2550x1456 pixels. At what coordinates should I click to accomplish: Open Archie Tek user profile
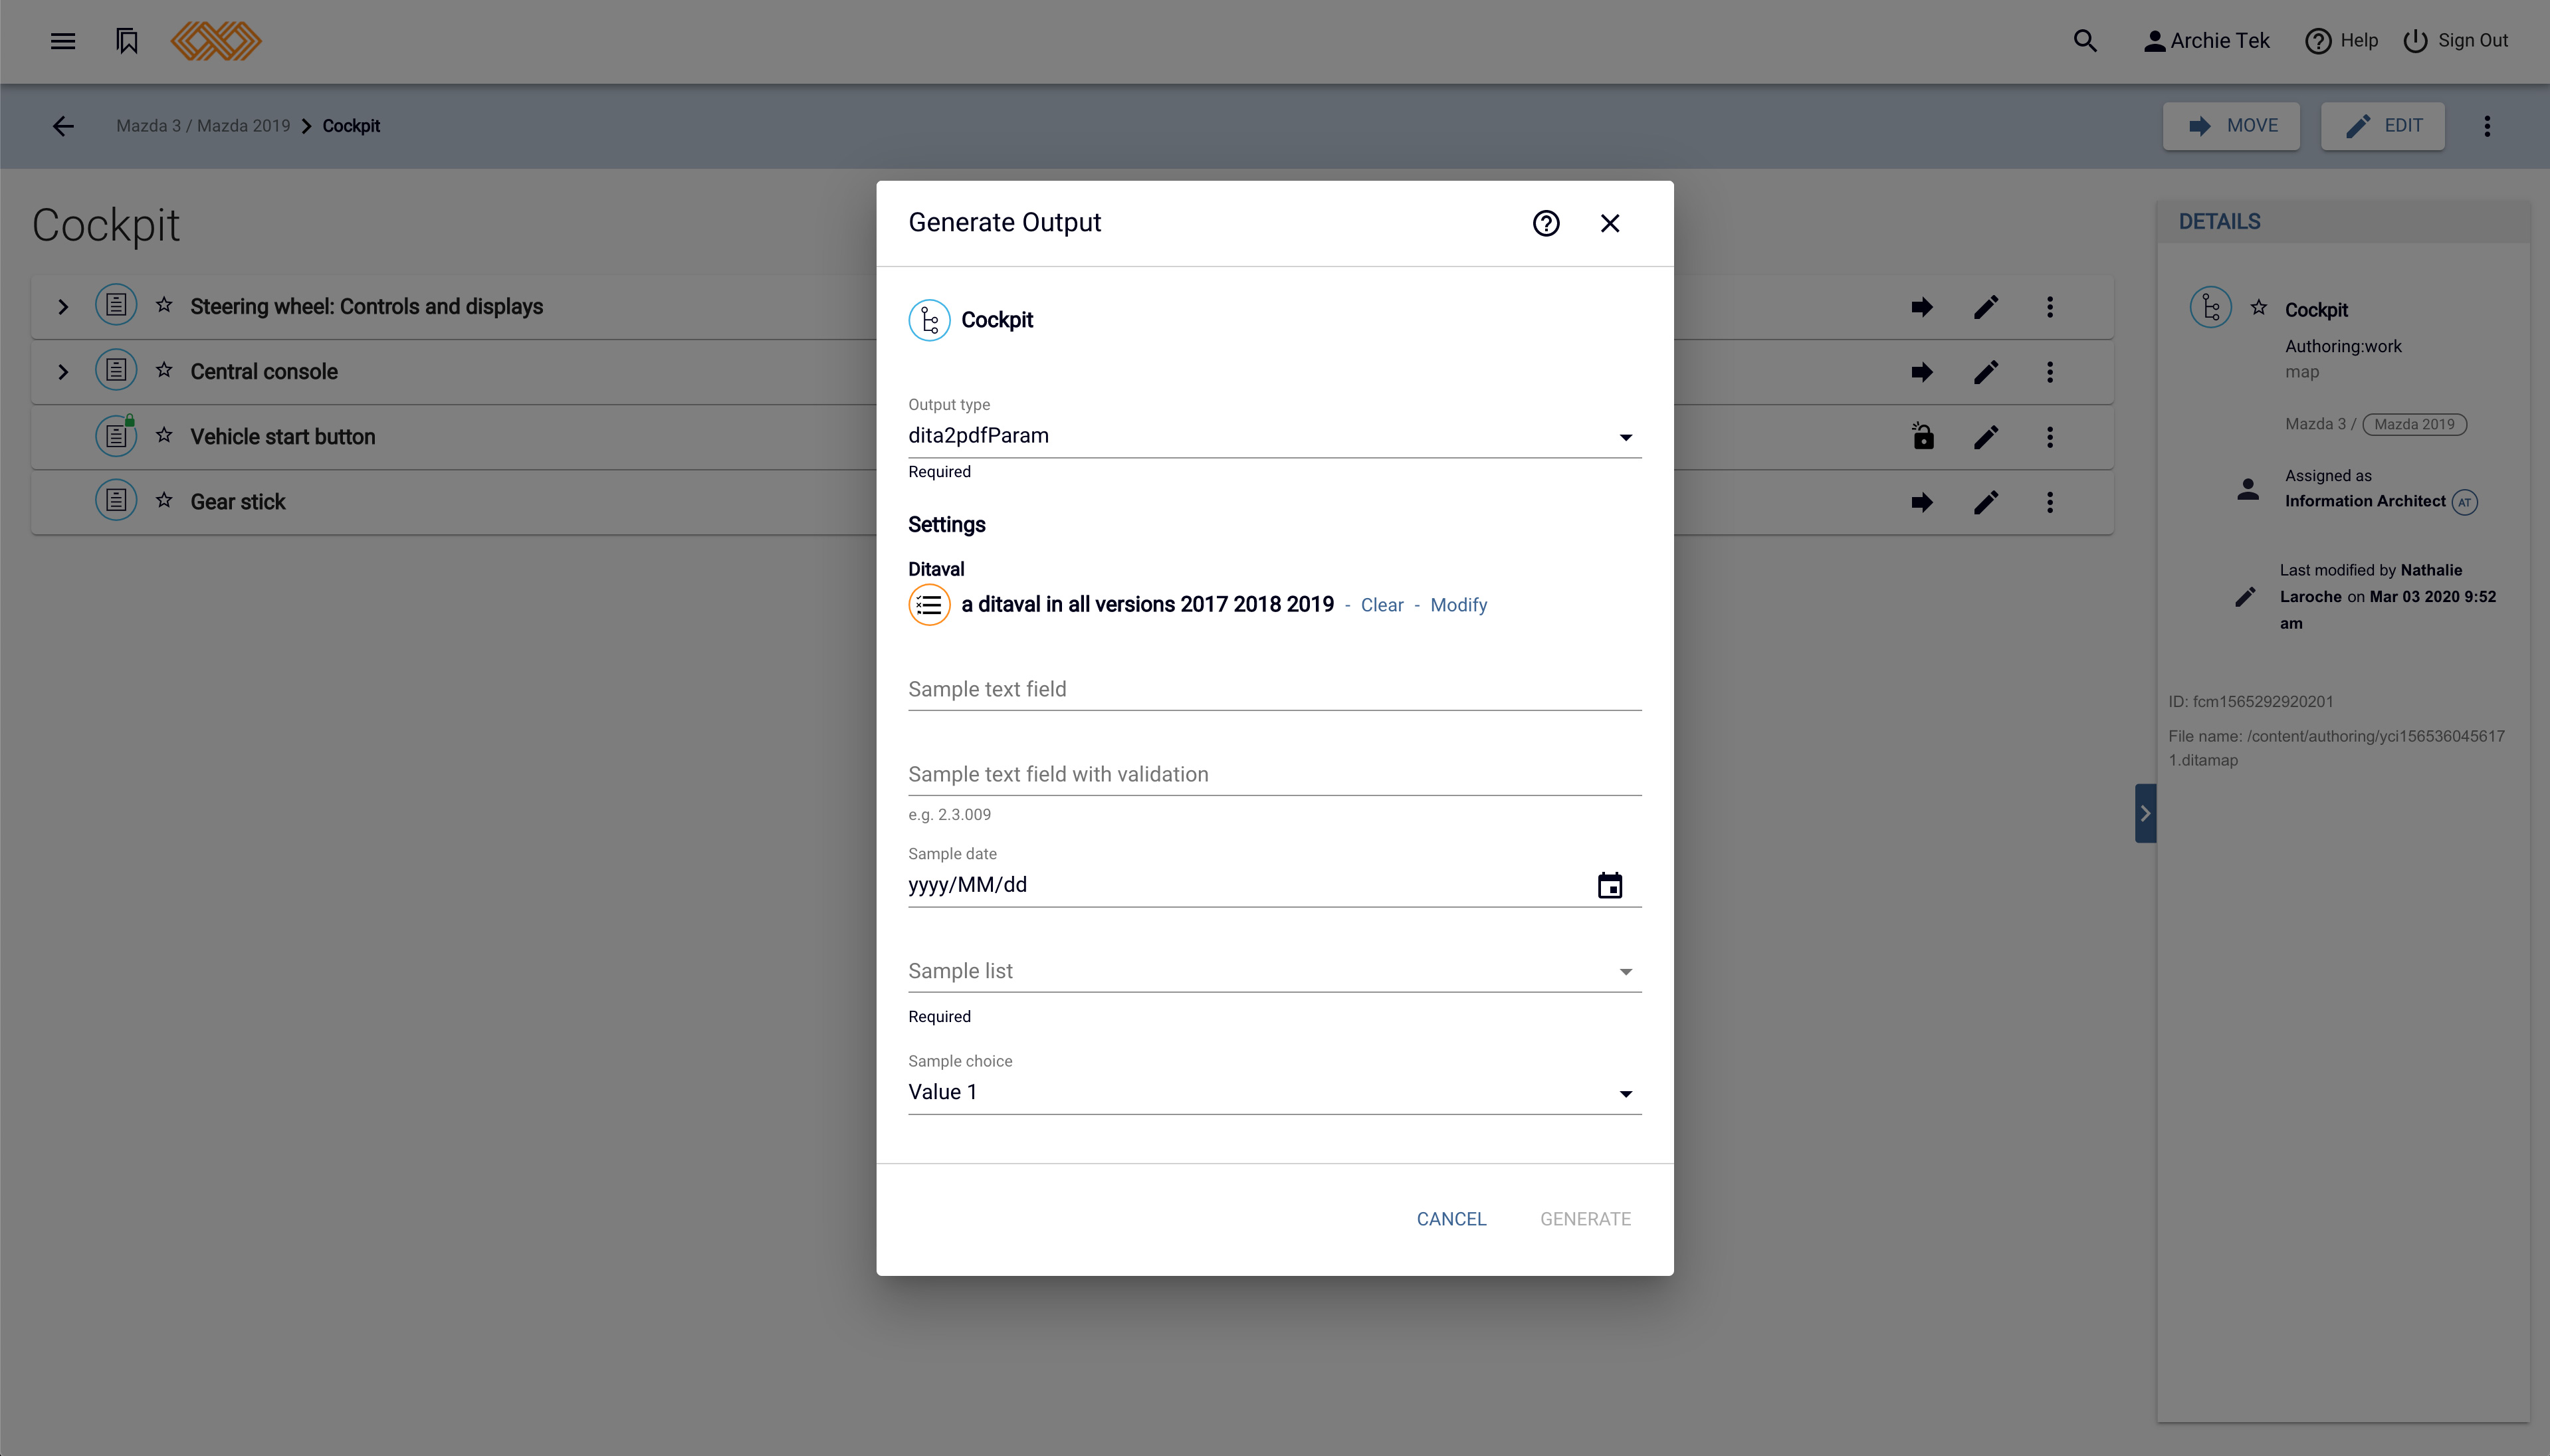pyautogui.click(x=2206, y=41)
